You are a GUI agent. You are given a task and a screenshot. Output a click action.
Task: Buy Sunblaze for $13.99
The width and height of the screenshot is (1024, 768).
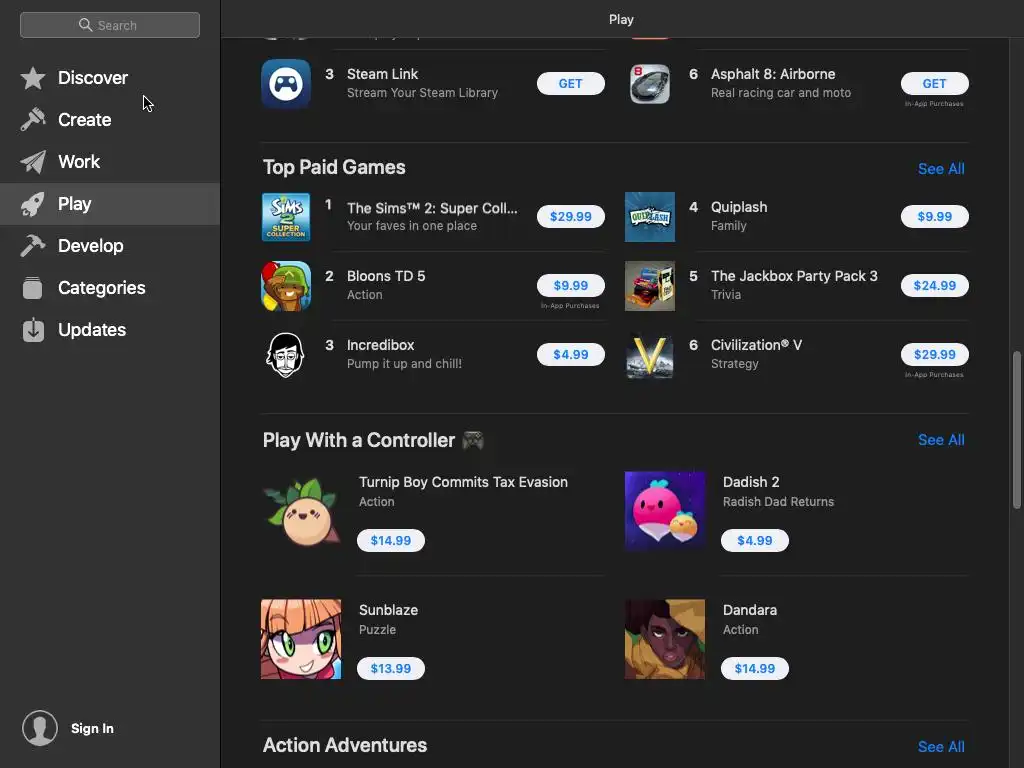pos(391,669)
